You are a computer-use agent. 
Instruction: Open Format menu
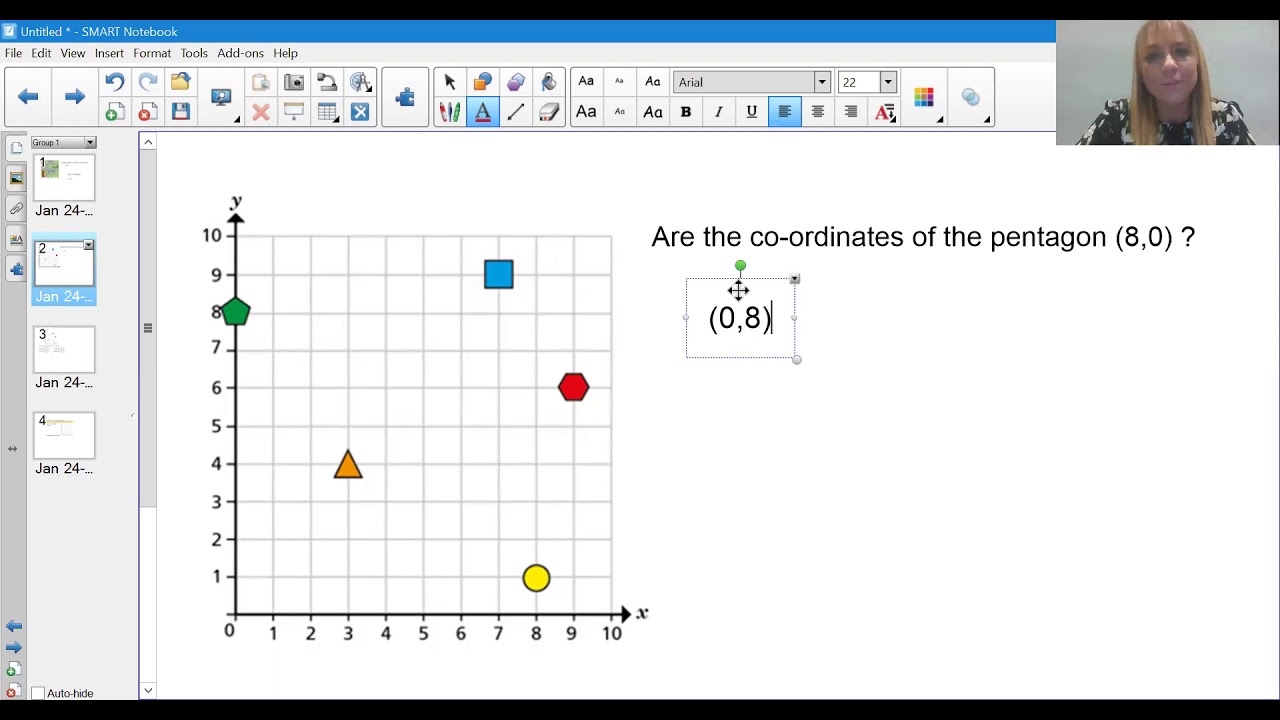(152, 53)
